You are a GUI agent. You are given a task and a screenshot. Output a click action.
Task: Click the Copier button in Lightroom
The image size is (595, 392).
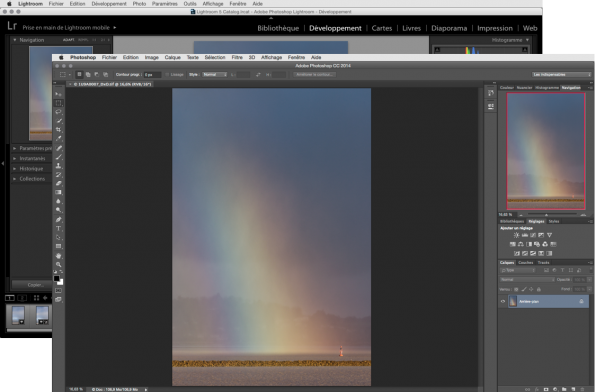35,285
